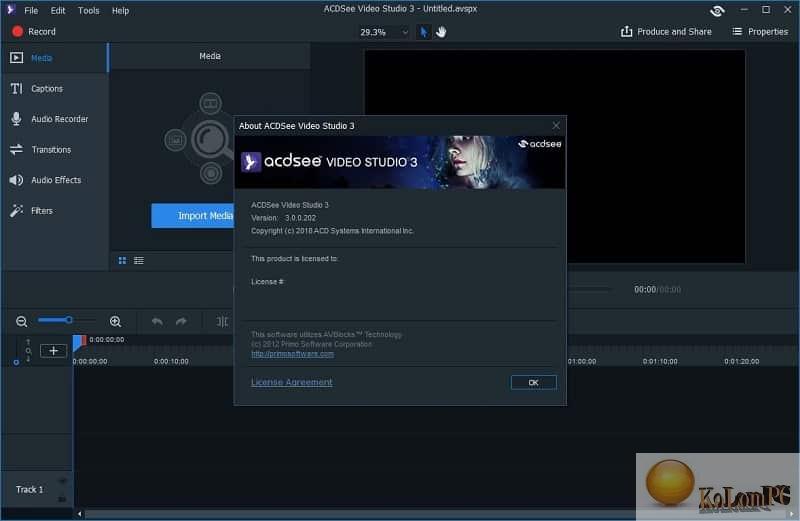800x521 pixels.
Task: Open the Edit menu
Action: pyautogui.click(x=58, y=10)
